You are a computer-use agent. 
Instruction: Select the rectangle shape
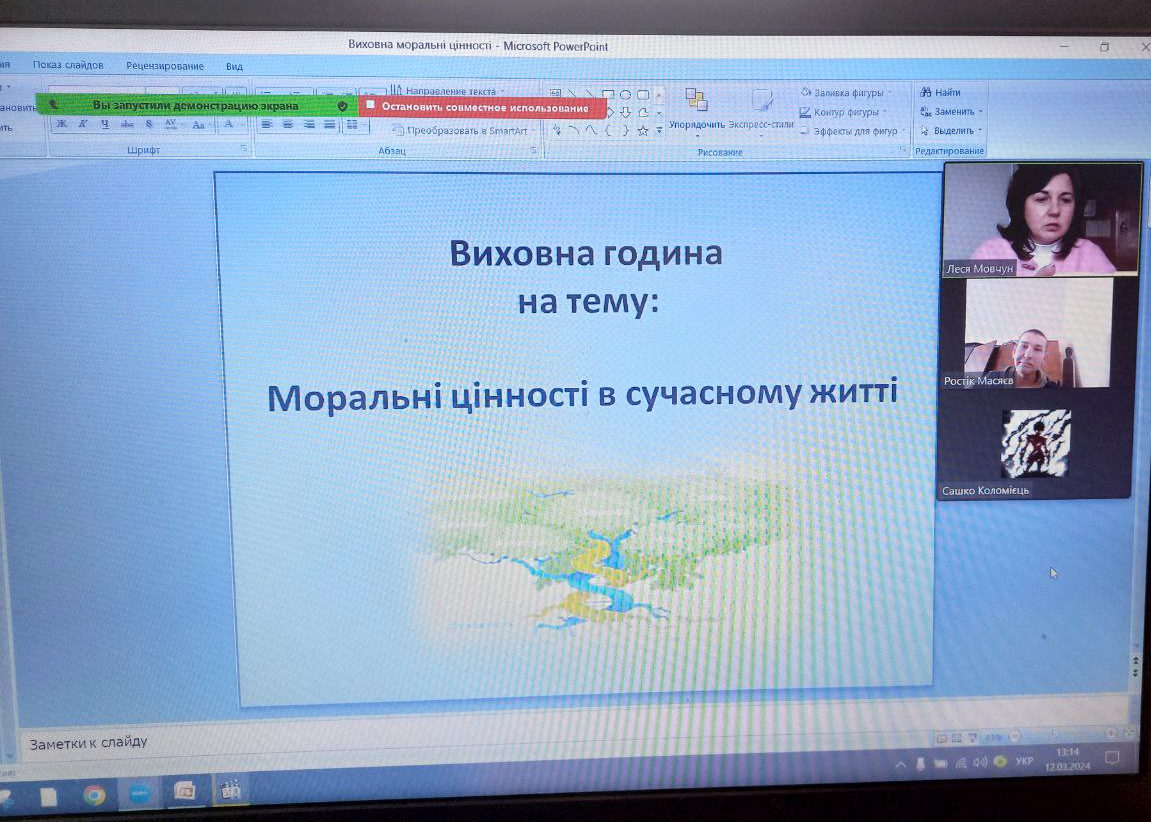608,94
